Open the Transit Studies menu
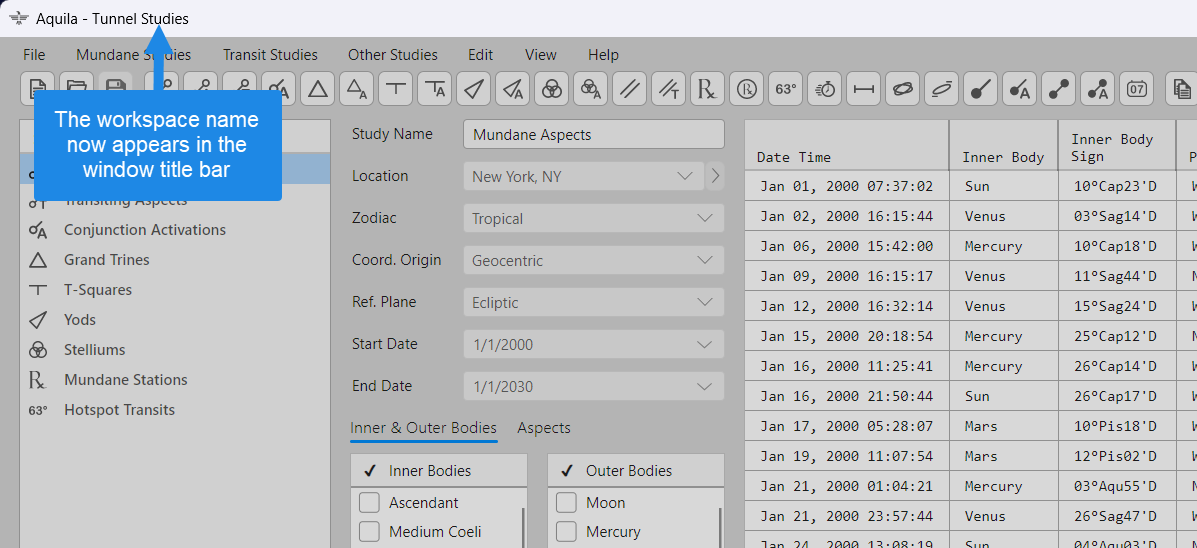 pos(270,55)
